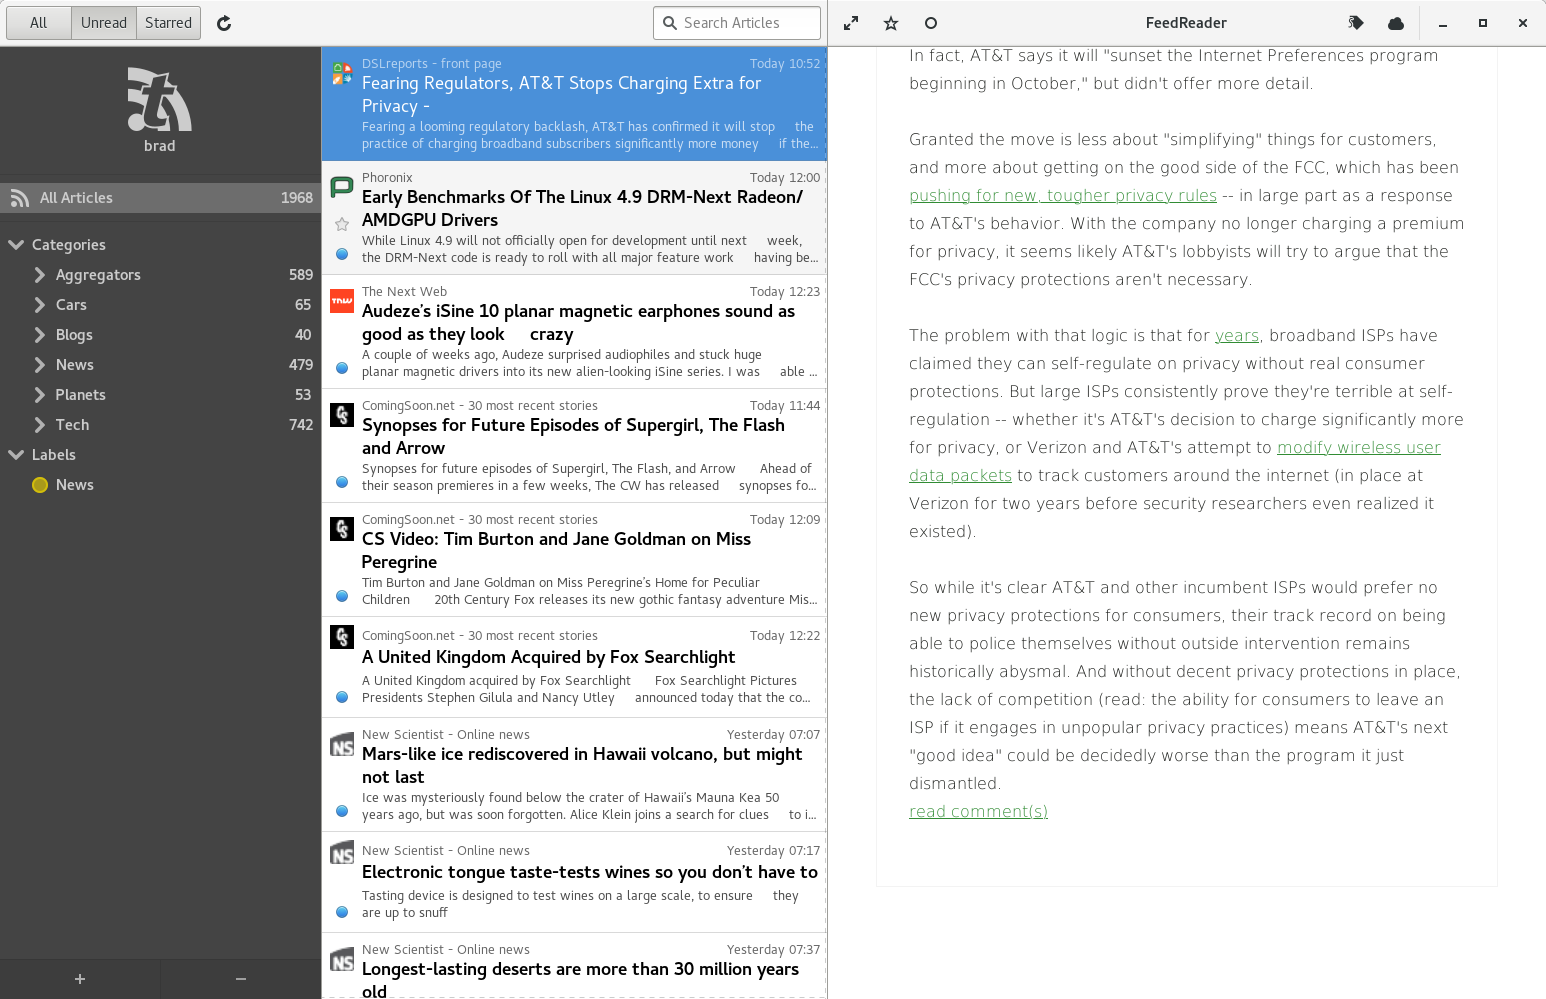Switch to the Unread filter tab

click(104, 23)
